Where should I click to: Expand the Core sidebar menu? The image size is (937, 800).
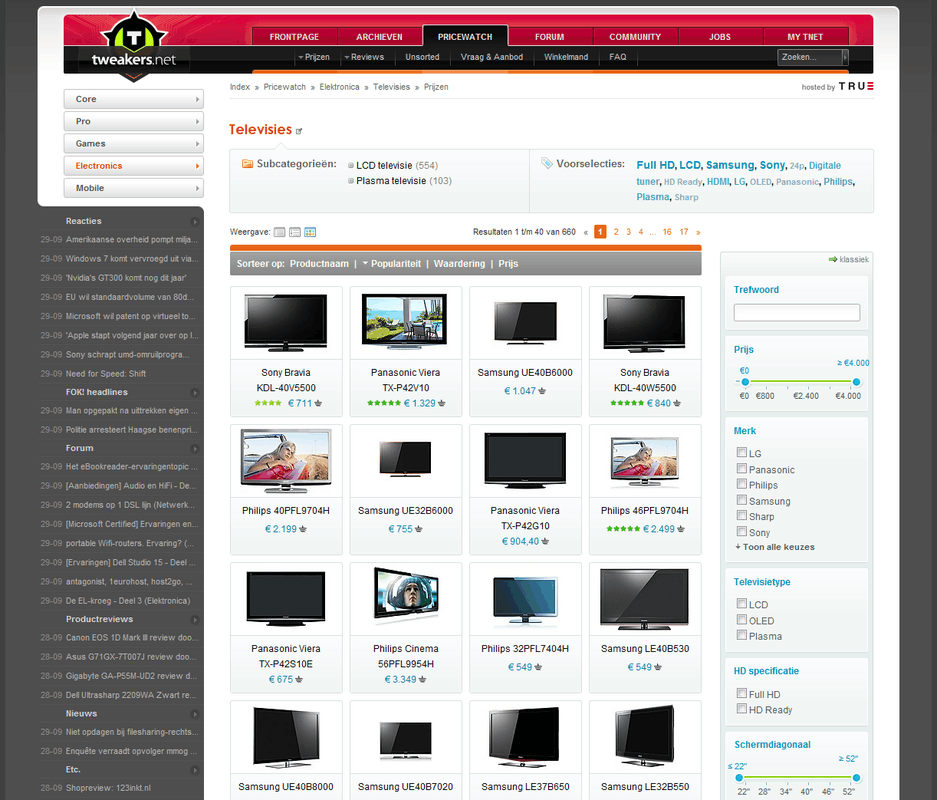[x=134, y=99]
